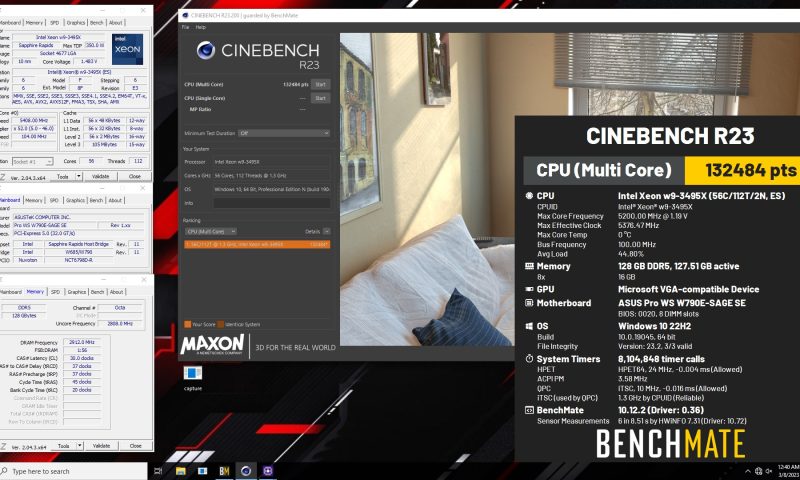
Task: Click Motherboard icon in BenchMate panel
Action: pyautogui.click(x=529, y=303)
